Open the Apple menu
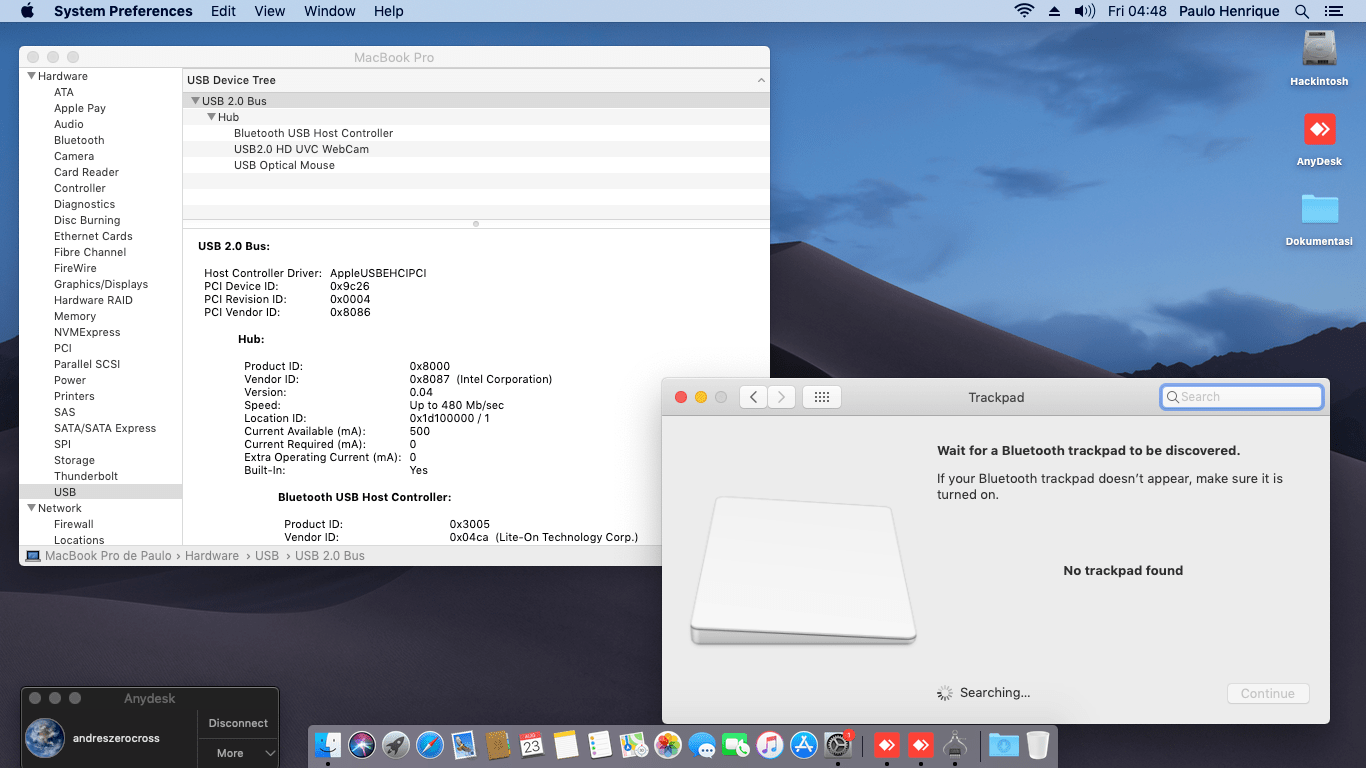Viewport: 1366px width, 768px height. 27,11
